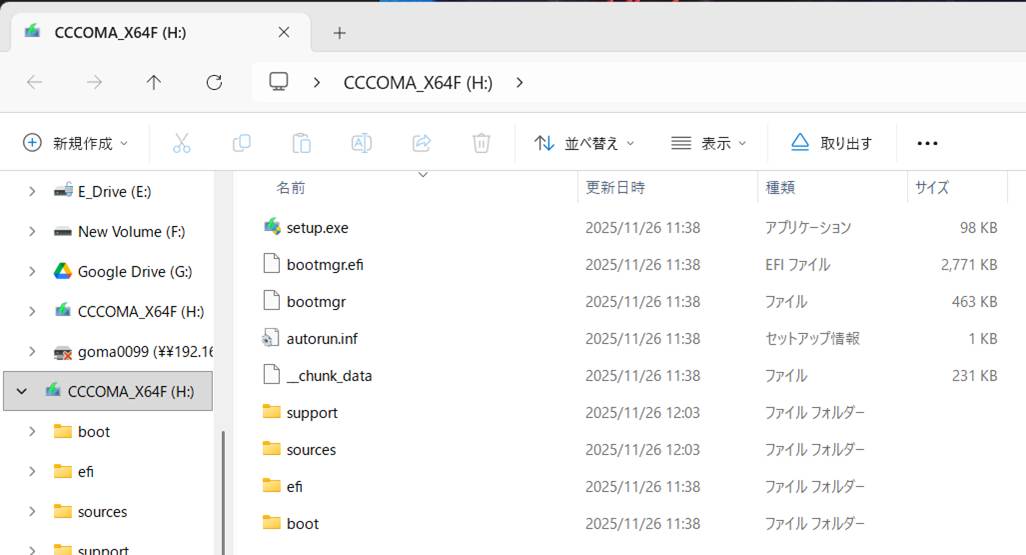Image resolution: width=1026 pixels, height=555 pixels.
Task: Sort by 更新日時 column header
Action: [615, 187]
